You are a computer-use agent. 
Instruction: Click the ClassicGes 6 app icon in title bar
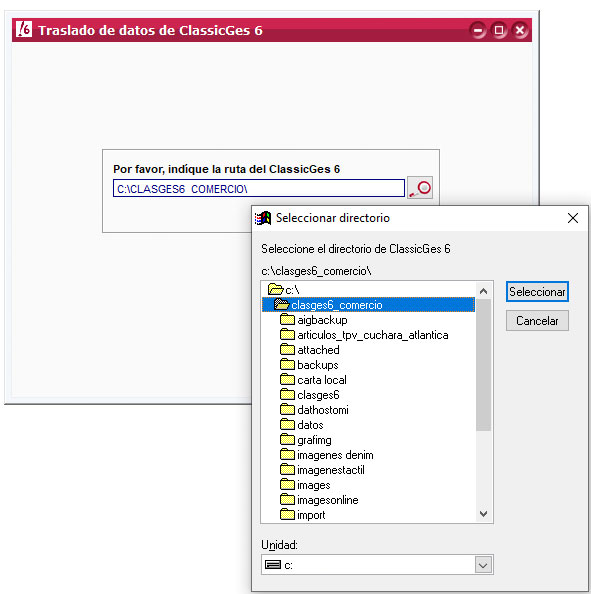tap(24, 30)
